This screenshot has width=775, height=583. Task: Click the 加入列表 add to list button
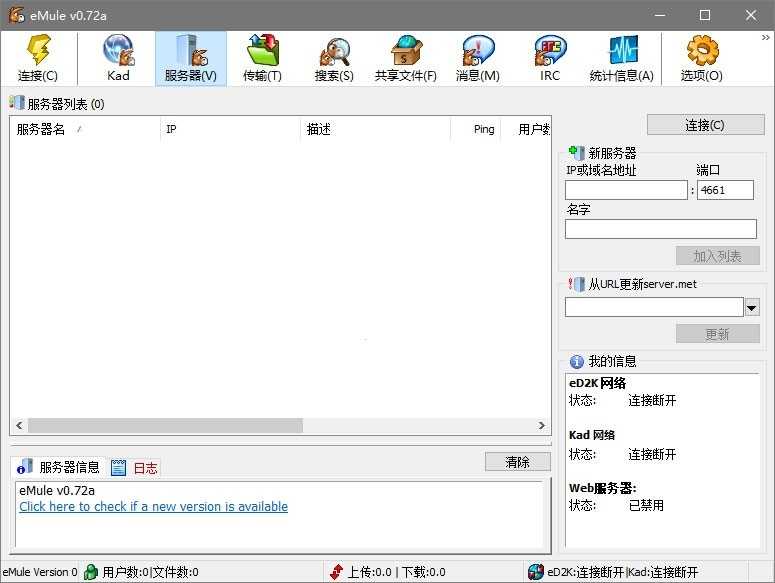717,256
